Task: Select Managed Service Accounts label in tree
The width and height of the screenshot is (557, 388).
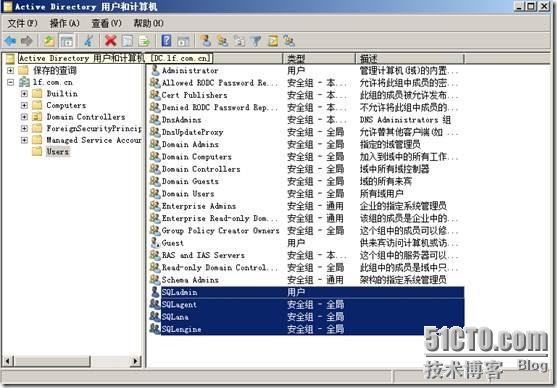Action: 94,140
